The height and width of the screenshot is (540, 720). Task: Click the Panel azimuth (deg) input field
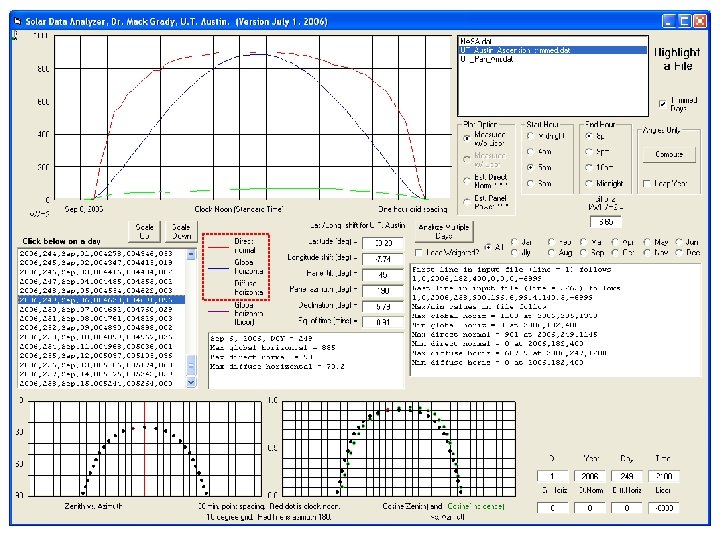(x=383, y=290)
